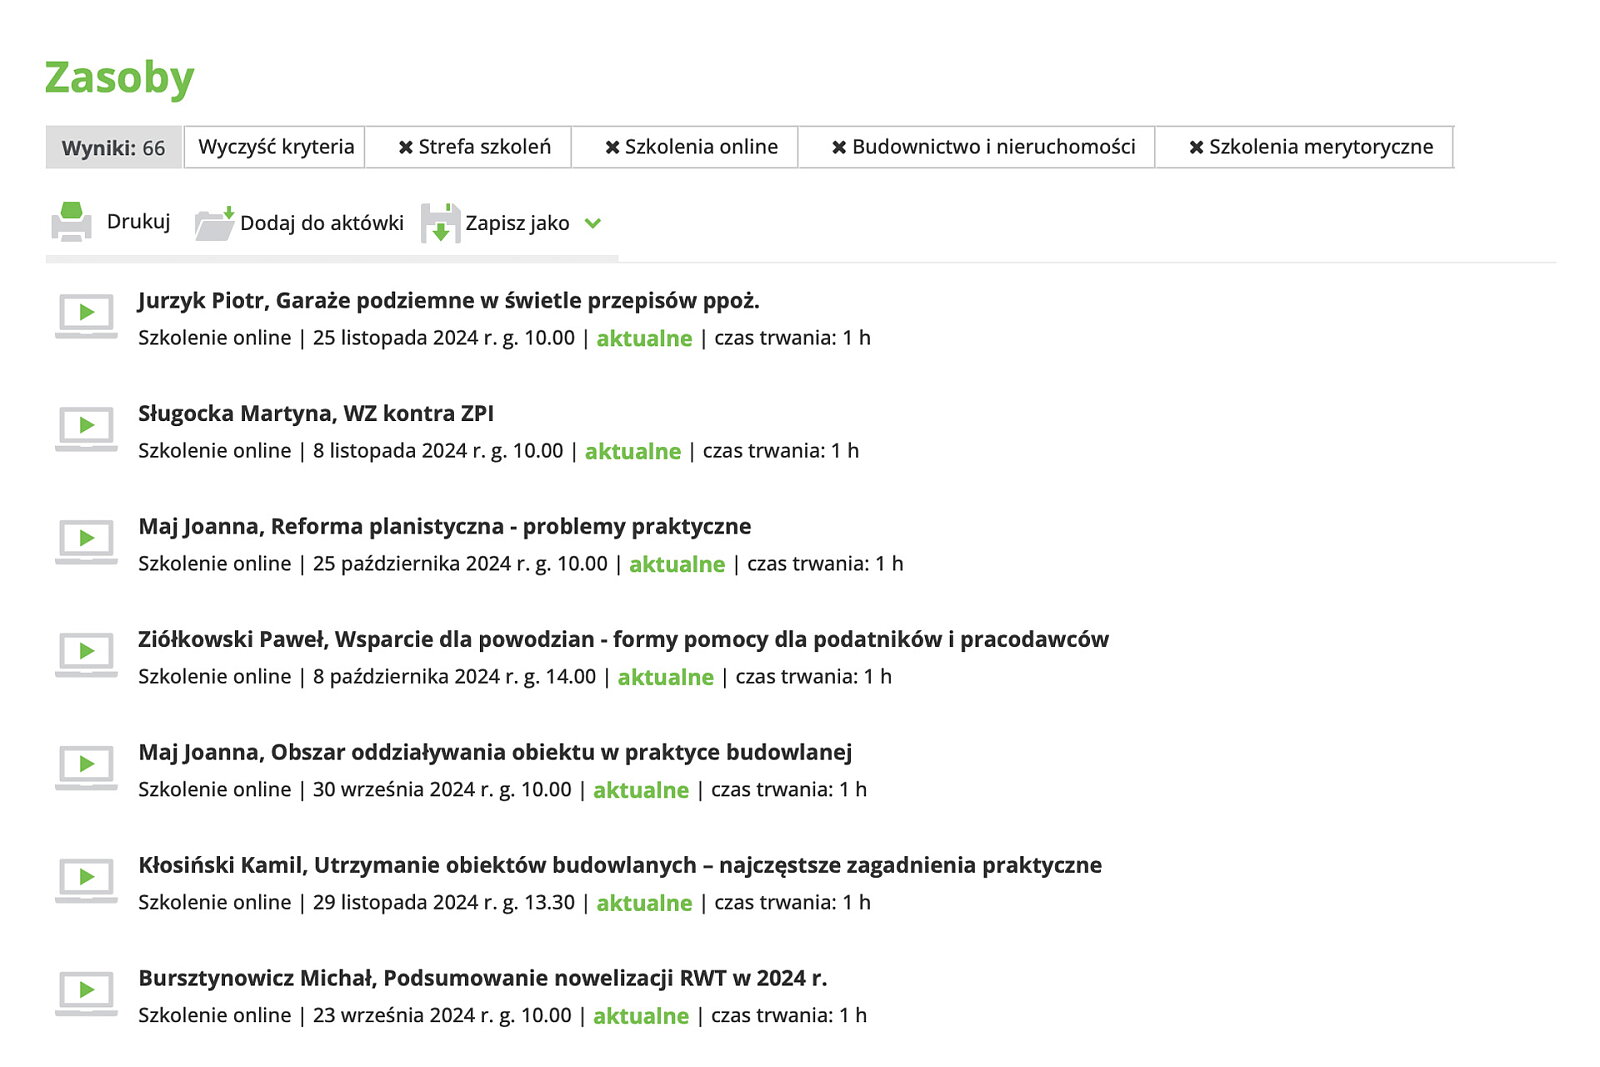Click date text 25 listopada 2024 r. g. 10.00
This screenshot has width=1600, height=1067.
(444, 338)
